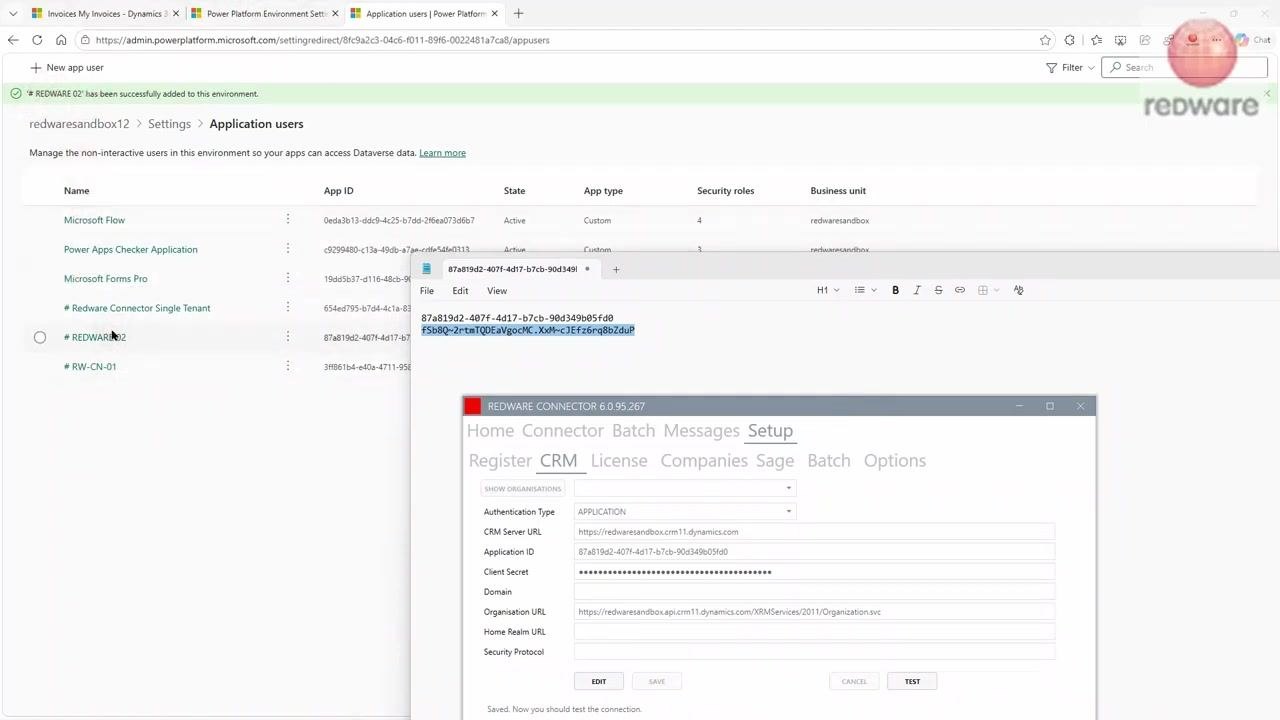Open more options for Power Apps Checker Application

288,248
